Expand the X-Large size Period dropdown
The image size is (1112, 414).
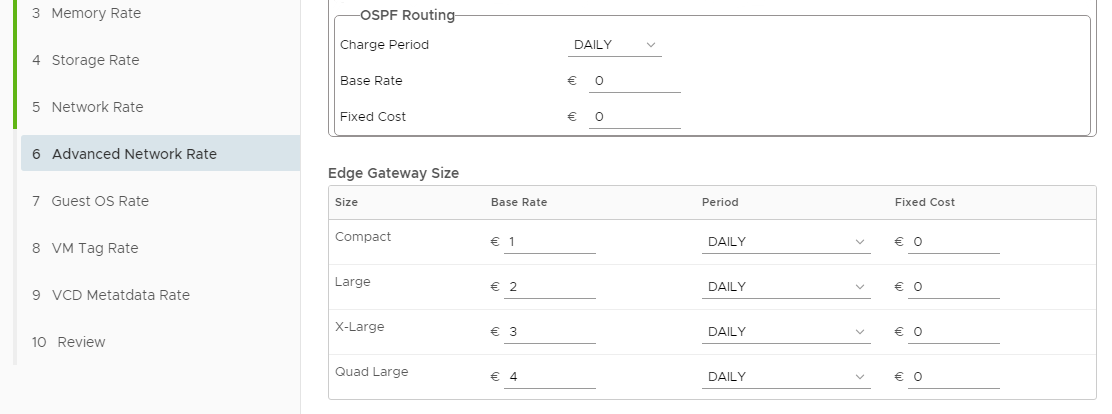coord(785,332)
